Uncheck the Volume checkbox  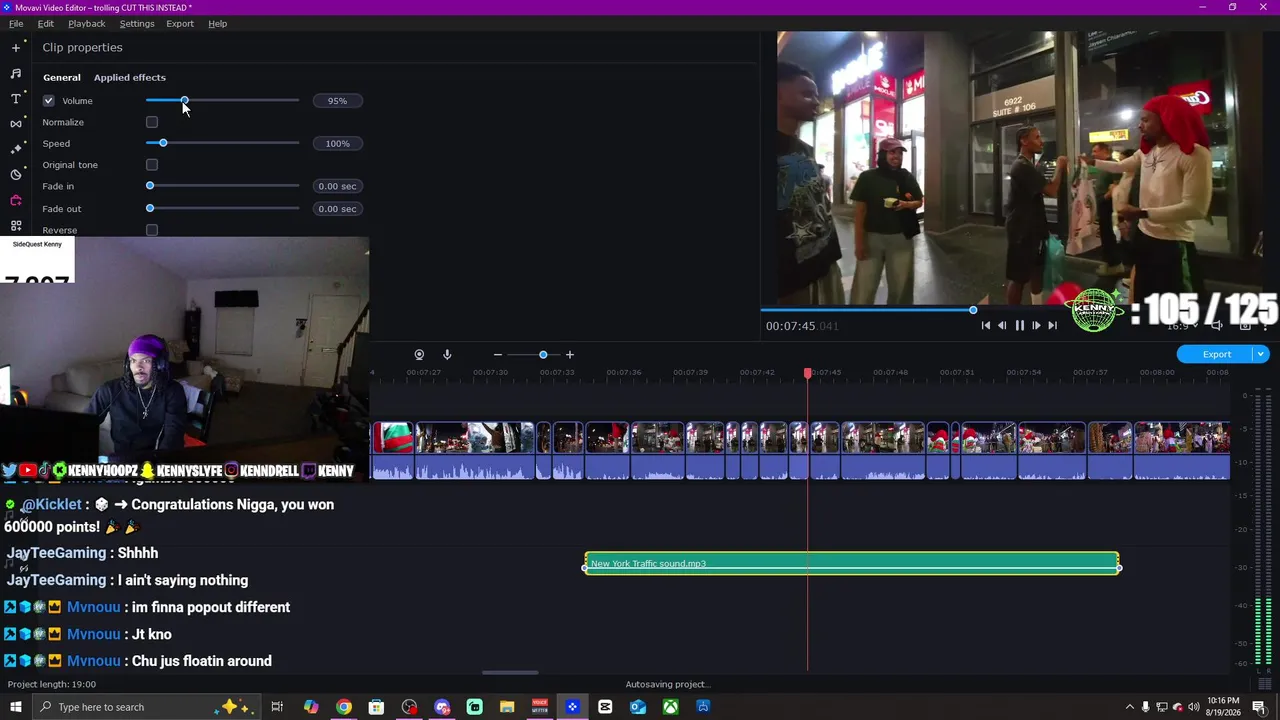[49, 101]
